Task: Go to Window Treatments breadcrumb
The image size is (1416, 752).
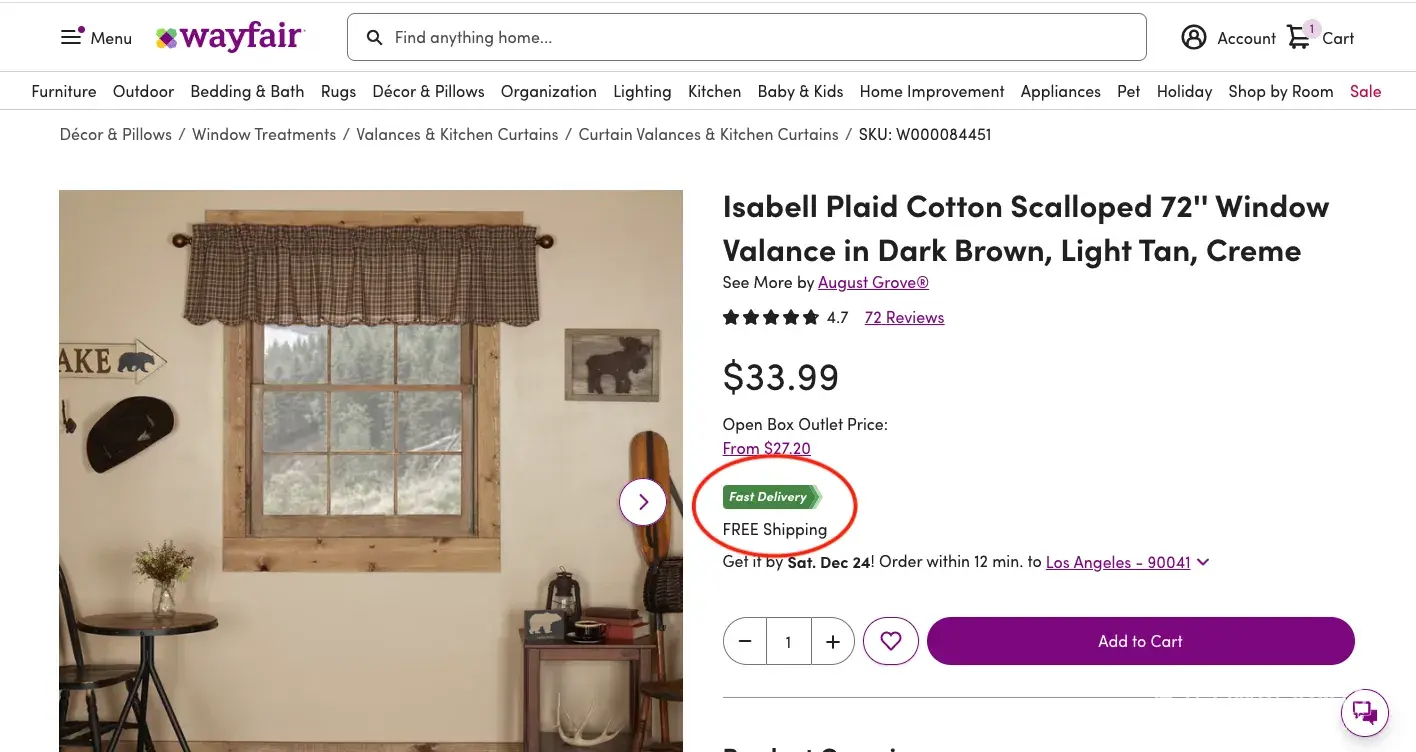Action: (264, 134)
